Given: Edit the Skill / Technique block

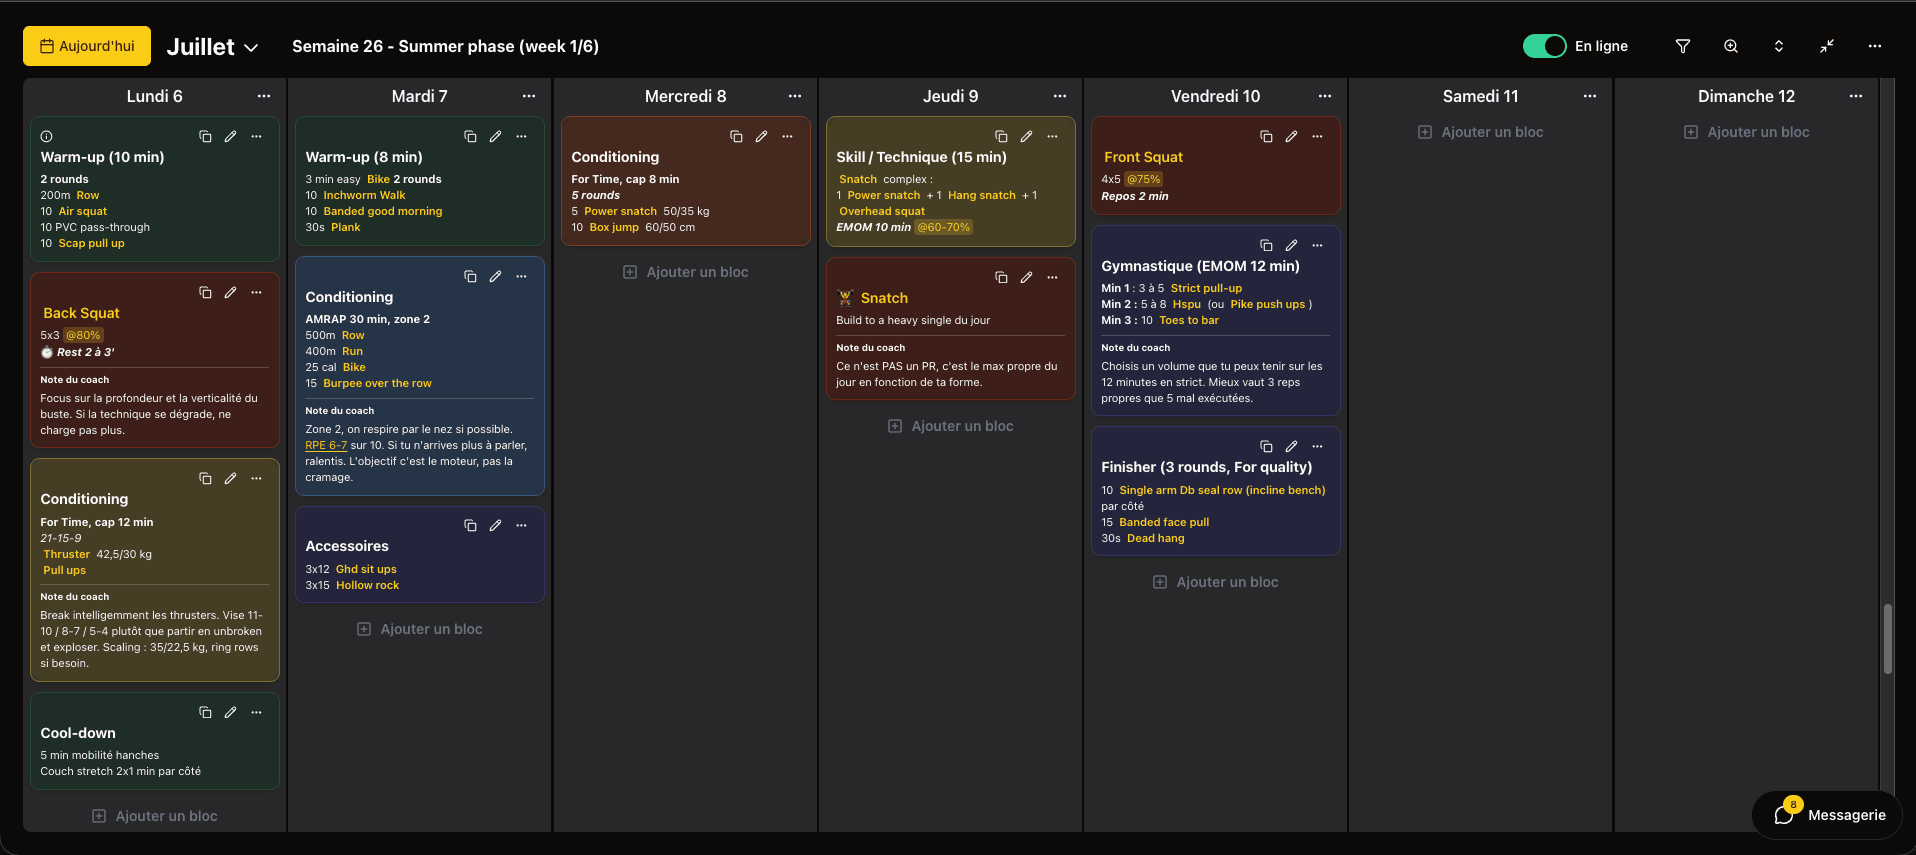Looking at the screenshot, I should [x=1027, y=136].
